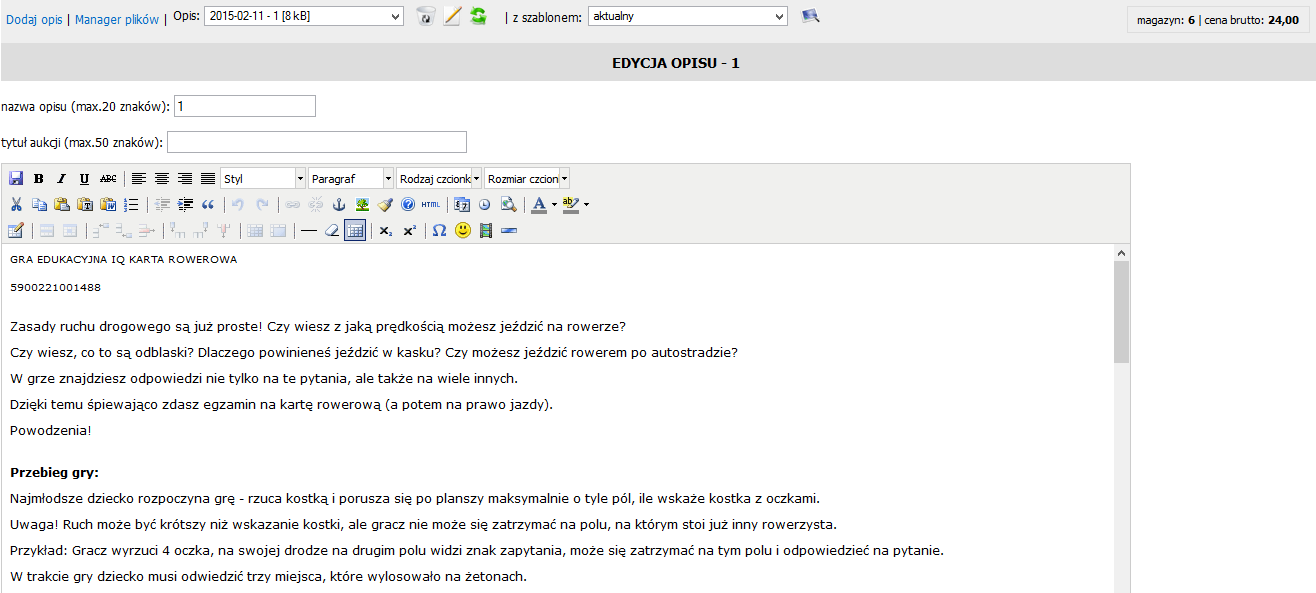Click the page break icon
Viewport: 1316px width, 593px height.
click(509, 231)
